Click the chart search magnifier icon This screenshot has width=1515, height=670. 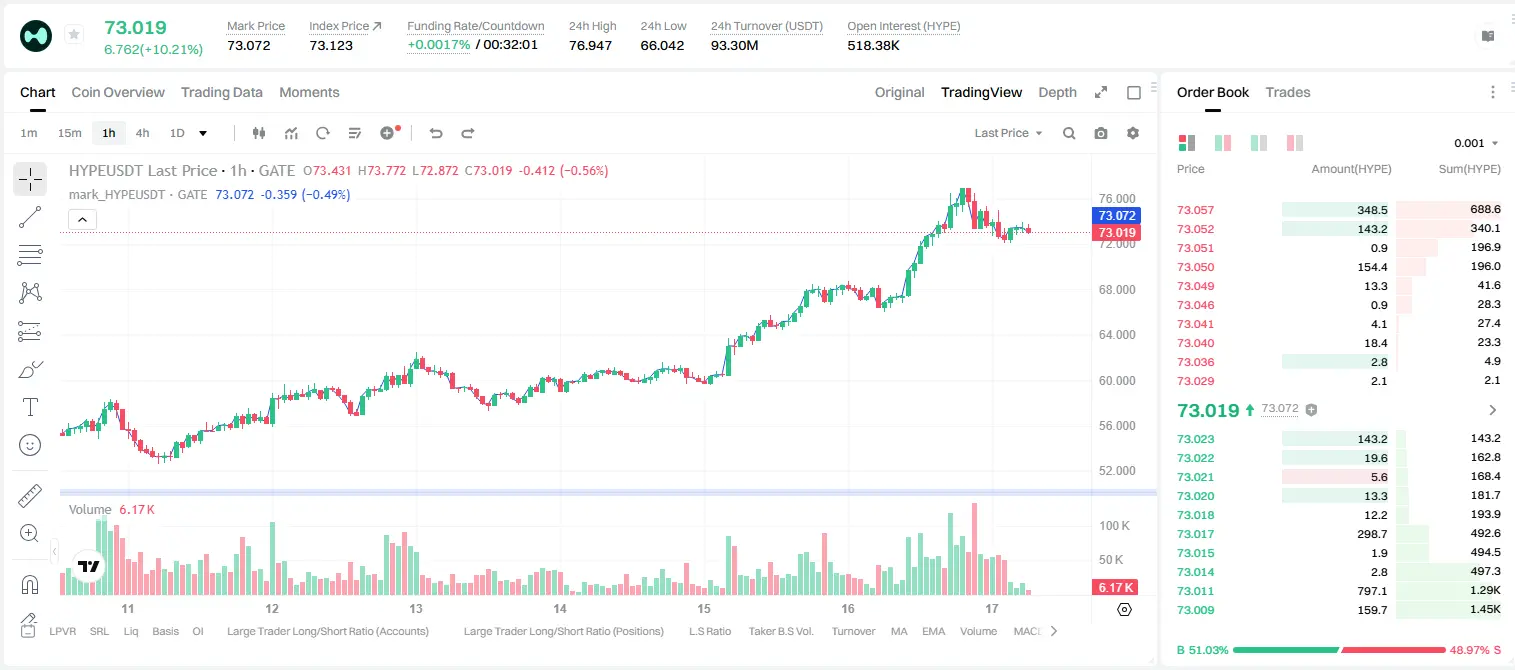click(x=1069, y=133)
